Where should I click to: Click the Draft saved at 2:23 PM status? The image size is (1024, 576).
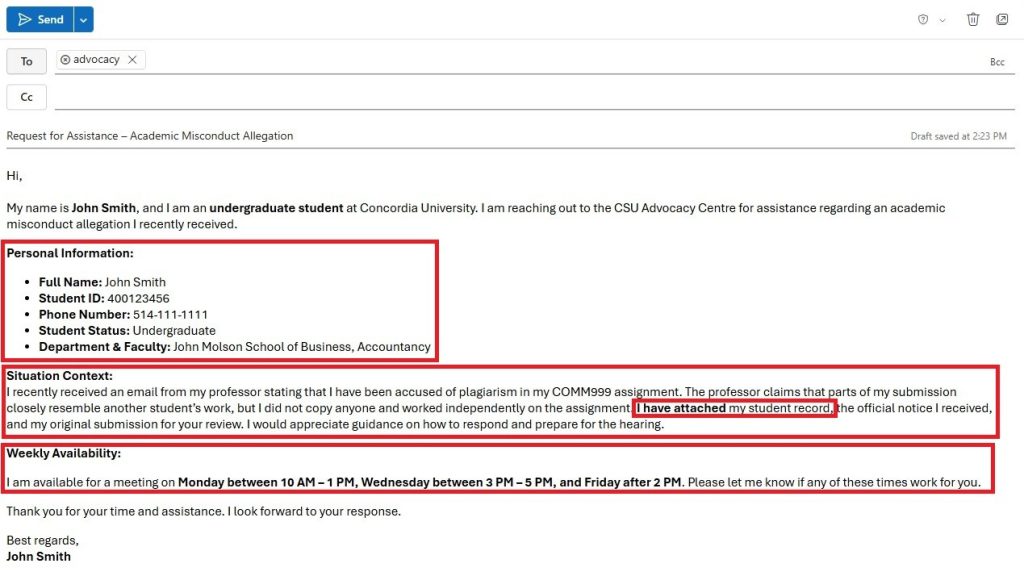[958, 136]
